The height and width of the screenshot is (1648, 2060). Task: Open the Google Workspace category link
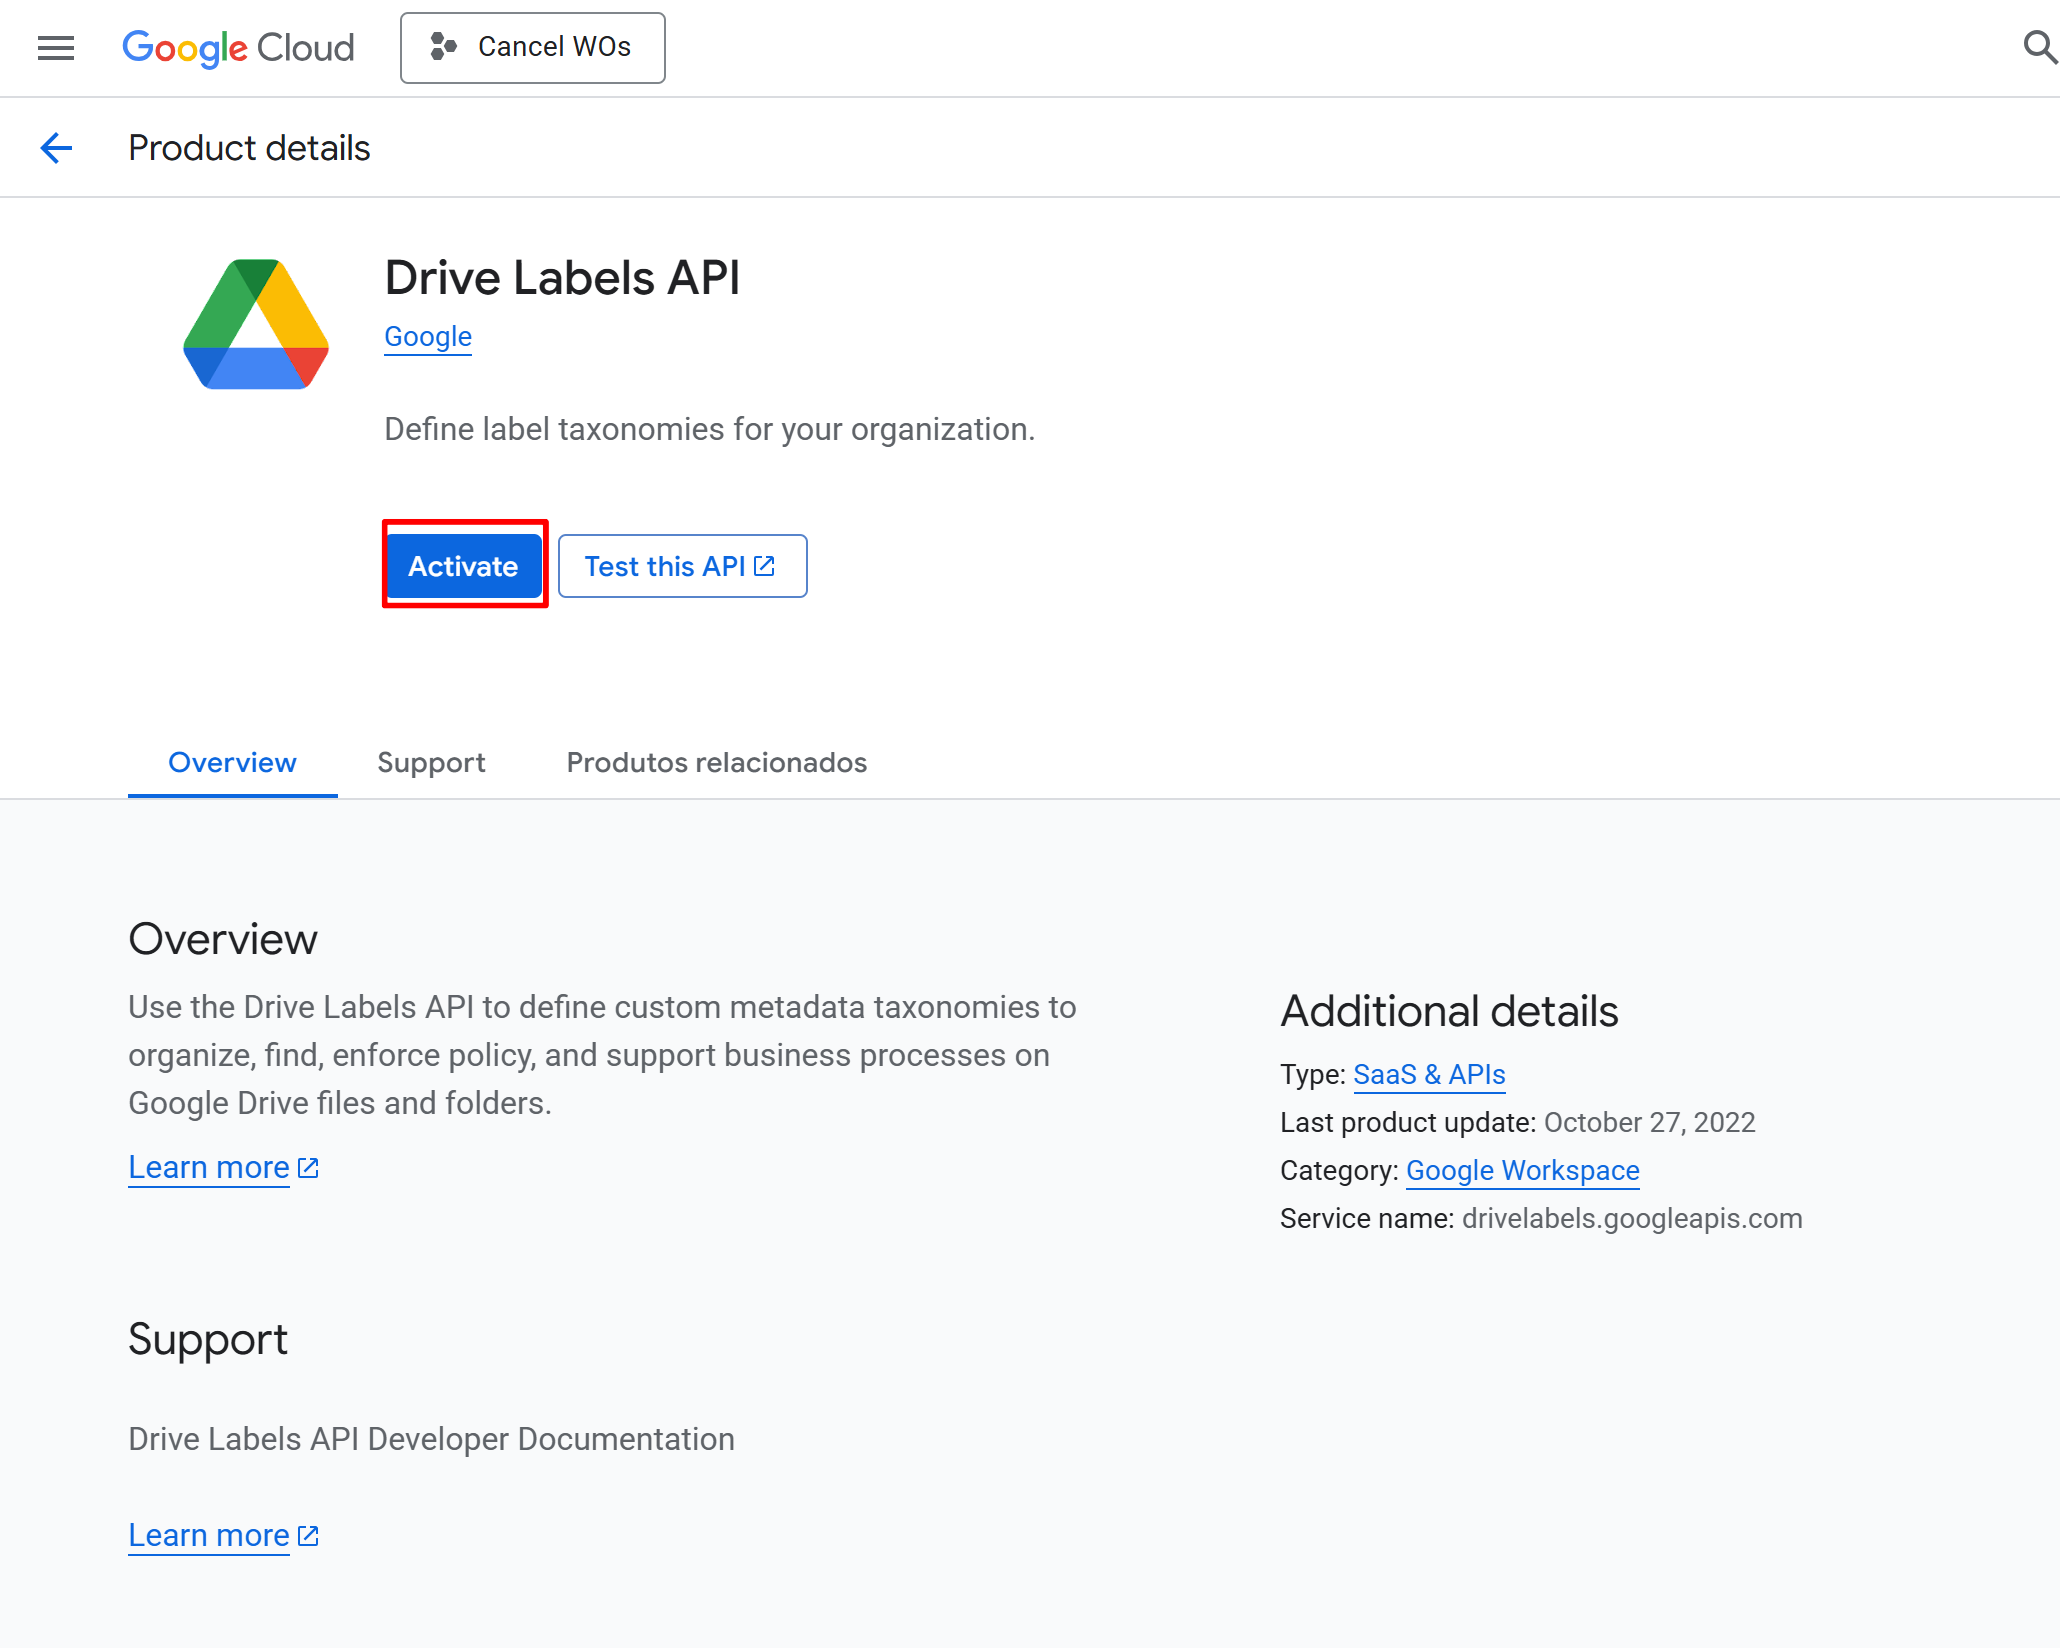coord(1522,1170)
